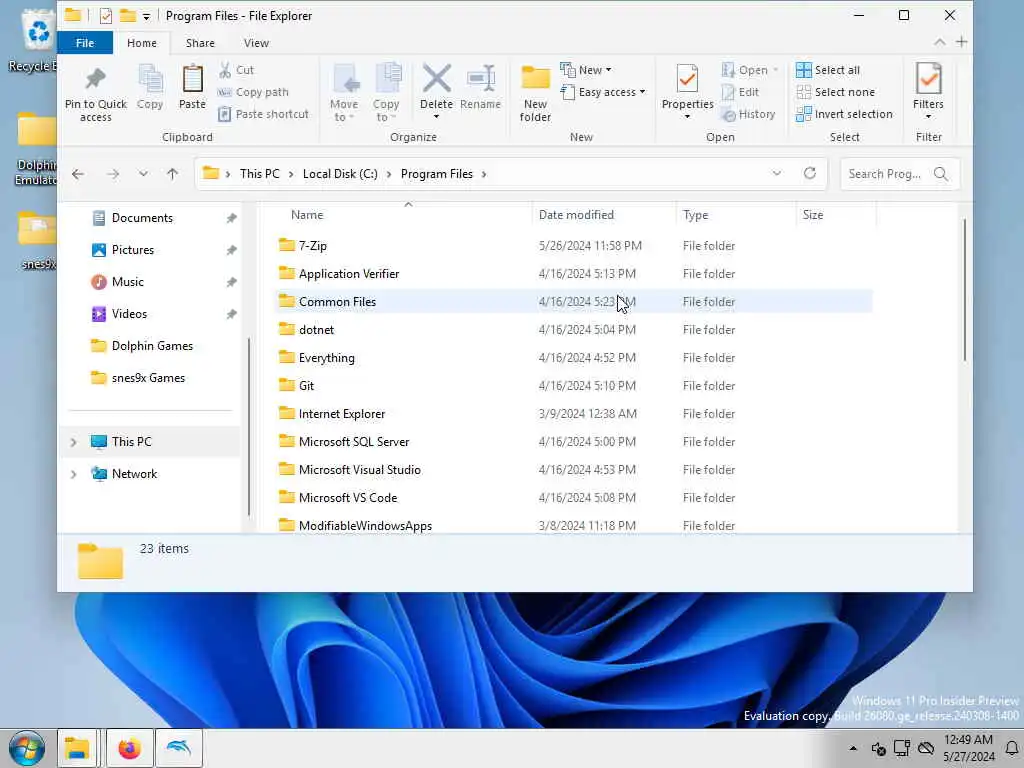Select the Everything folder
Viewport: 1024px width, 768px height.
point(573,358)
